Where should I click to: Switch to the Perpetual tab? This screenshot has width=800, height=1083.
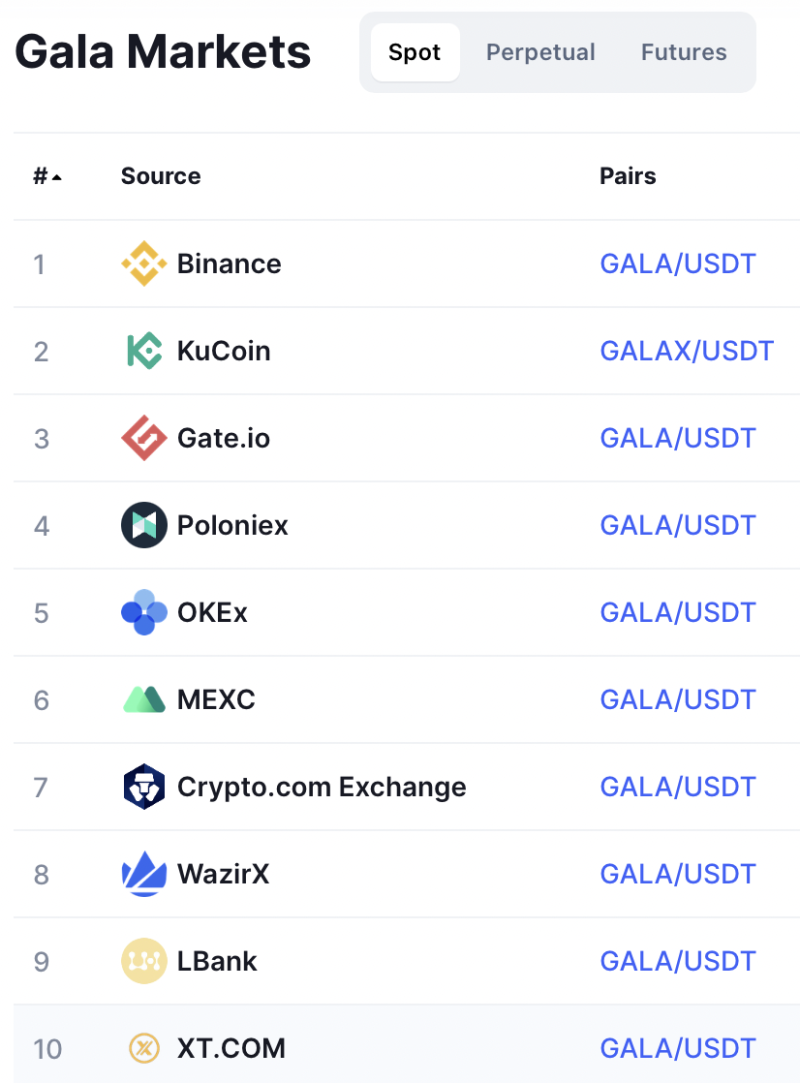pyautogui.click(x=540, y=52)
